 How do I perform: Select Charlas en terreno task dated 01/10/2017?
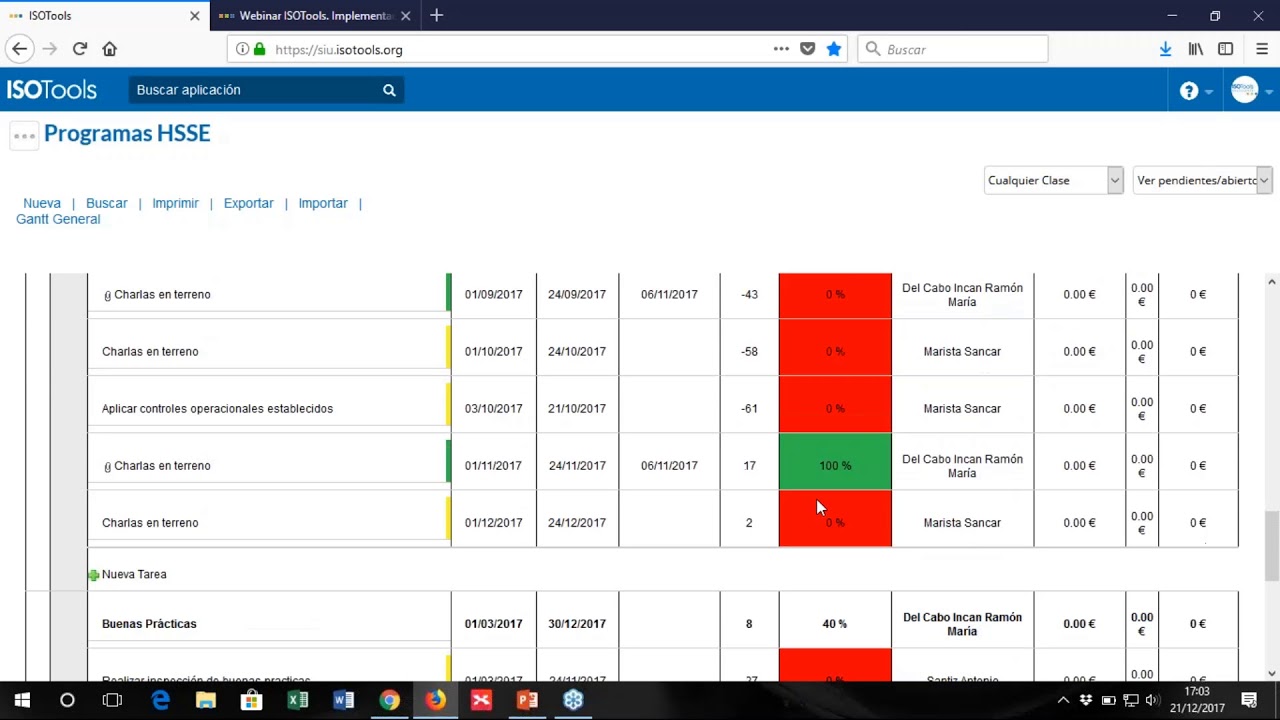click(x=150, y=352)
